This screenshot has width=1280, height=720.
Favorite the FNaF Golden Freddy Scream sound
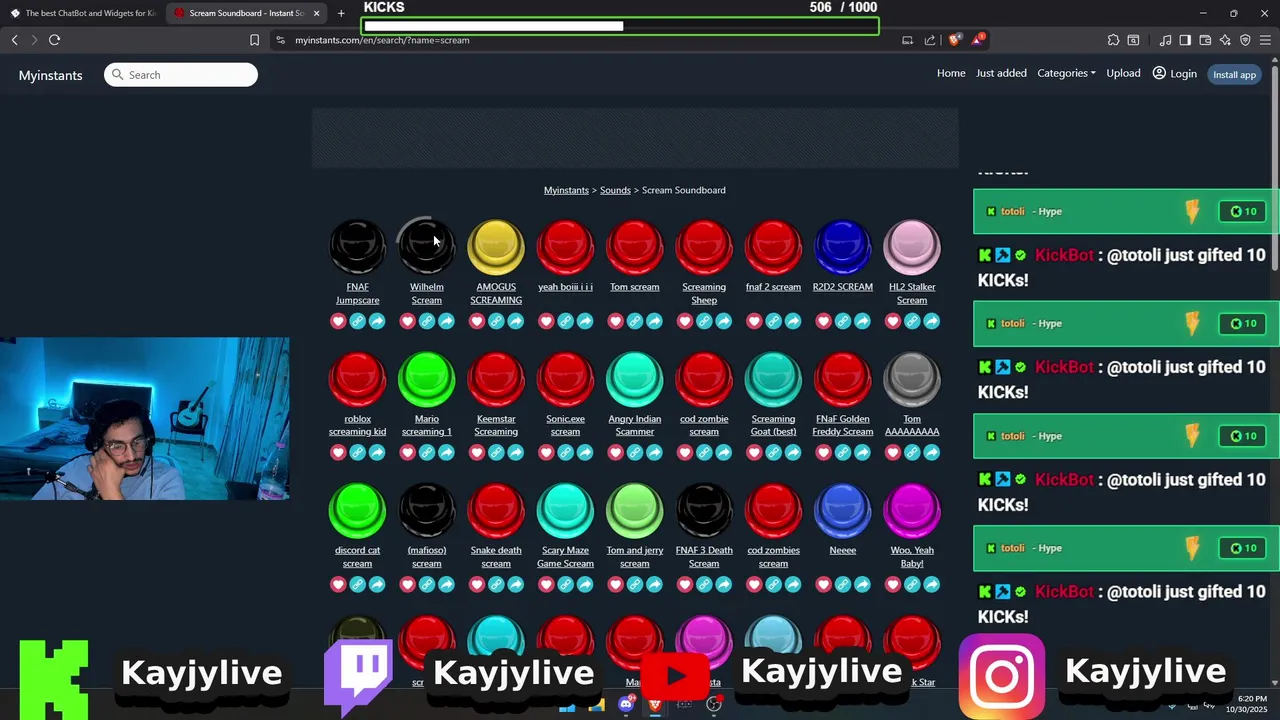823,453
